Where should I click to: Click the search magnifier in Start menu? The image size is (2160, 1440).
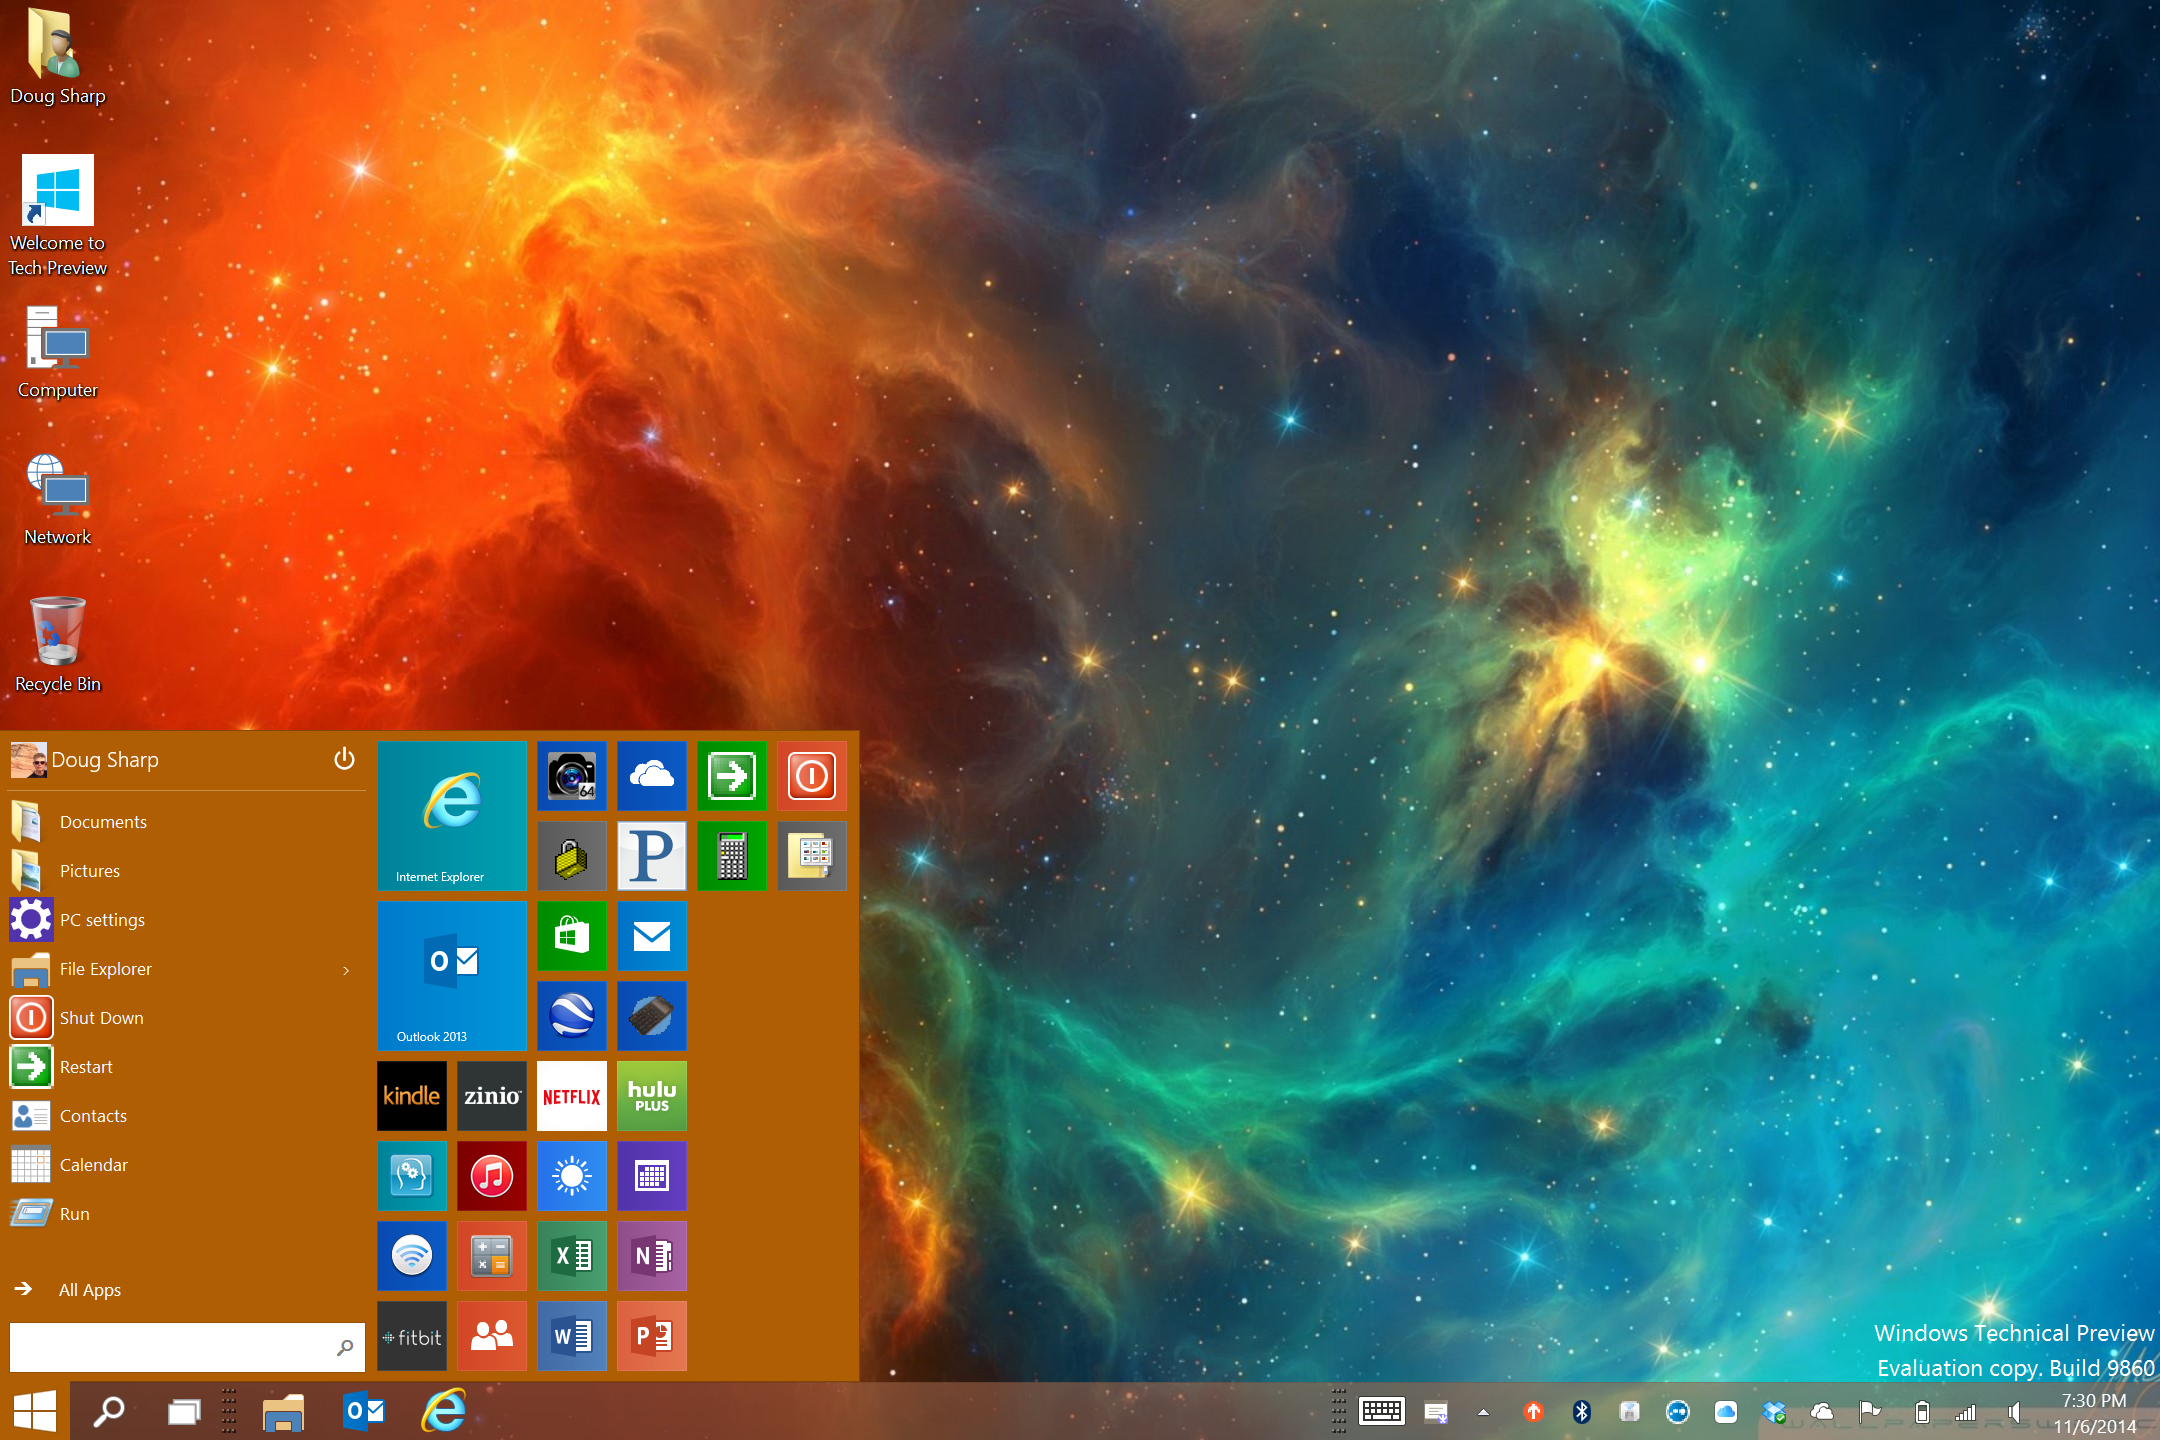coord(345,1347)
